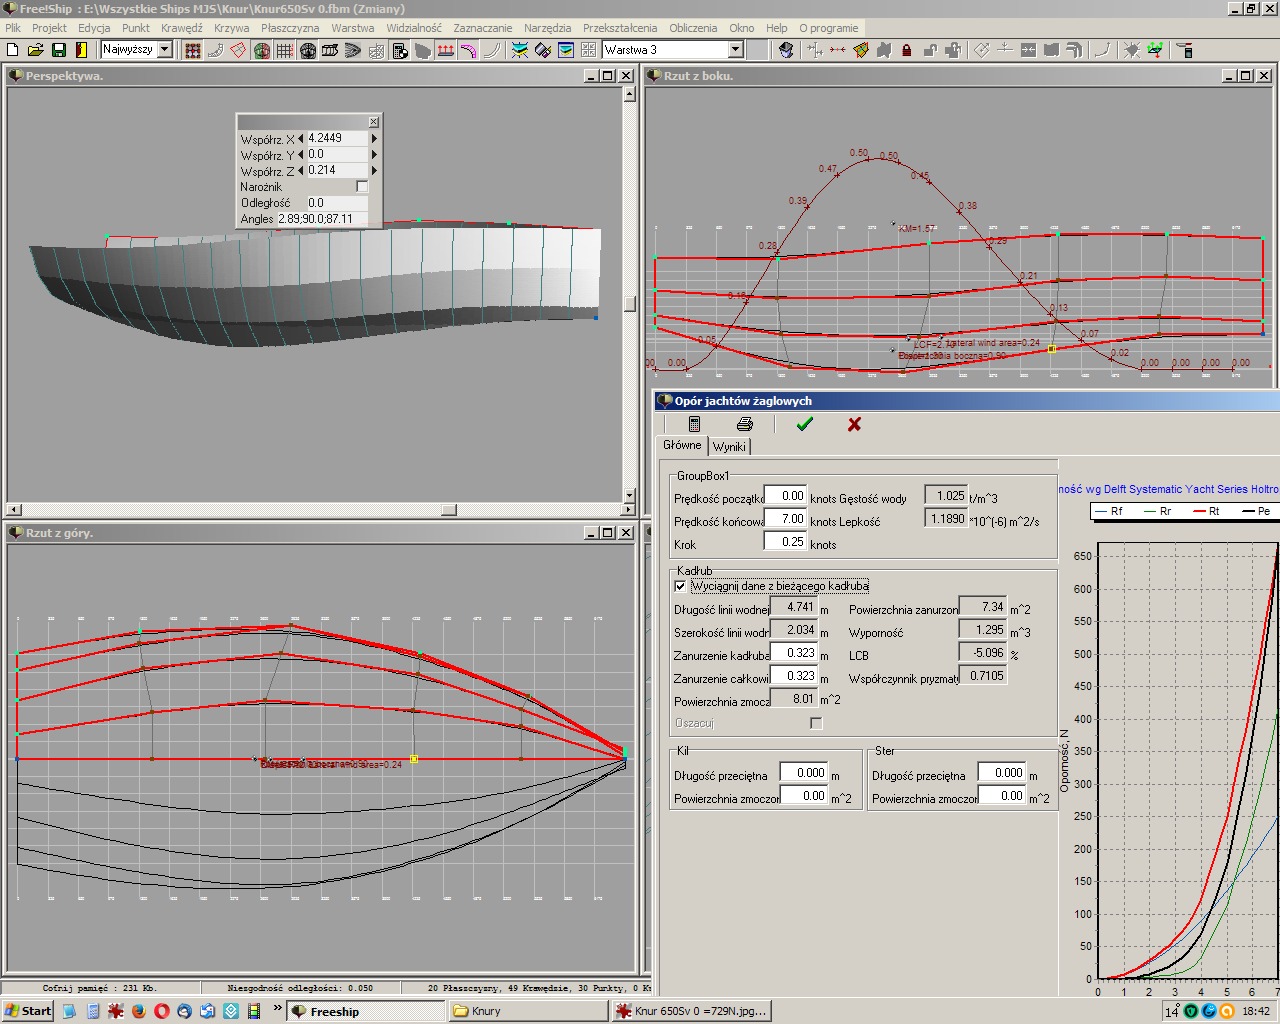Click the exit door icon in toolbar
This screenshot has width=1280, height=1024.
pyautogui.click(x=82, y=50)
